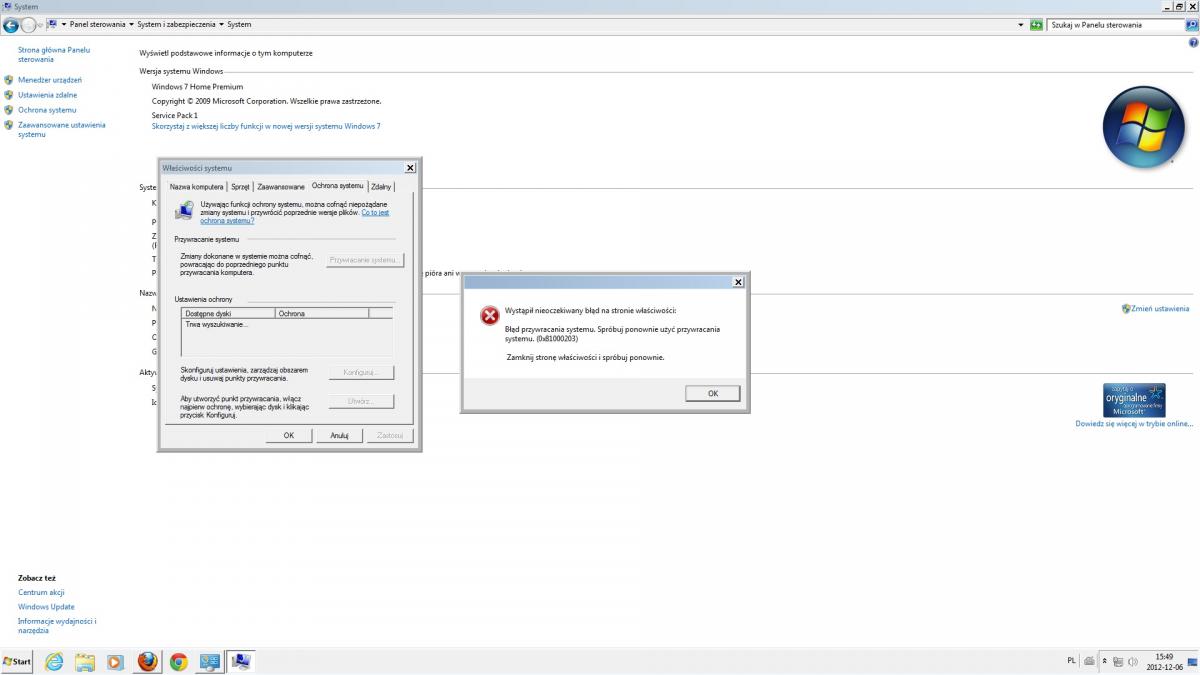Click the Zmień ustawienia link
Viewport: 1200px width, 675px height.
(x=1160, y=309)
